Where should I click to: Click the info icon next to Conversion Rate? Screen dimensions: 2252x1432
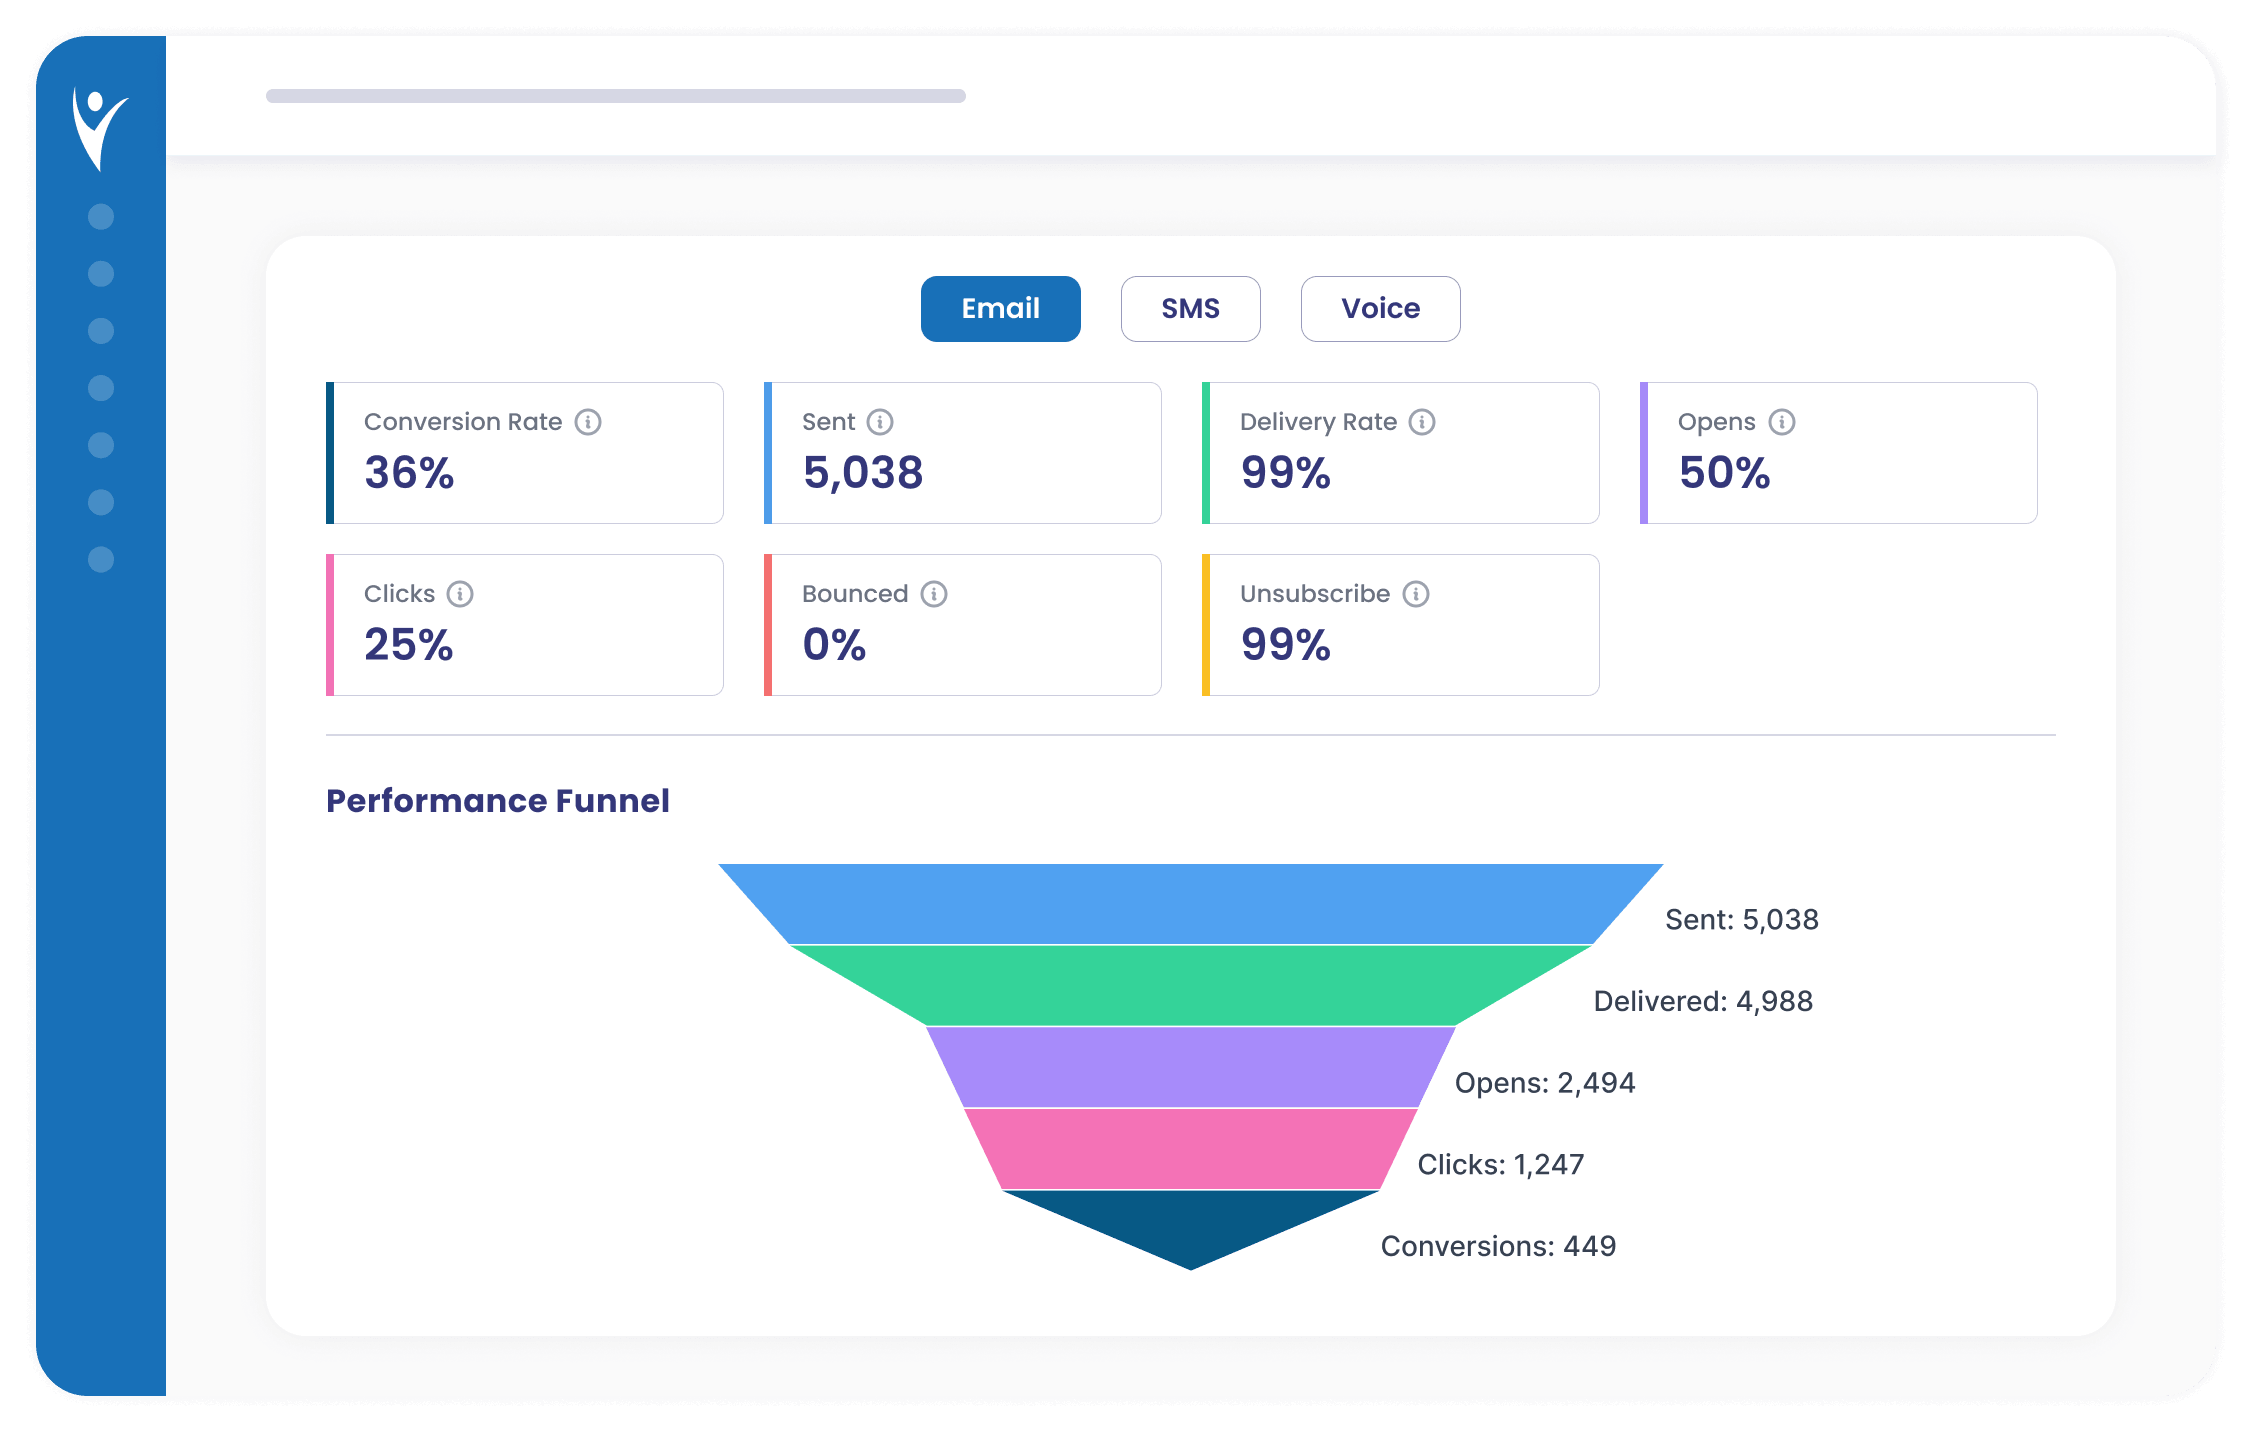pos(588,422)
